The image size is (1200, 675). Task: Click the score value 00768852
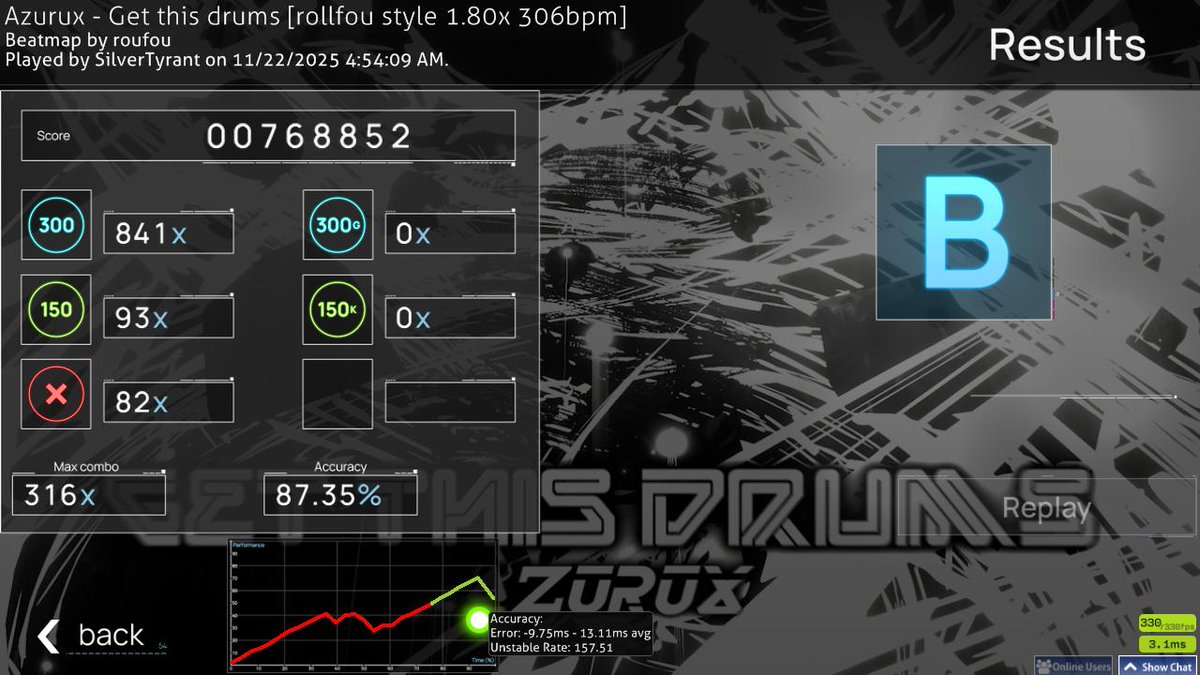tap(309, 136)
